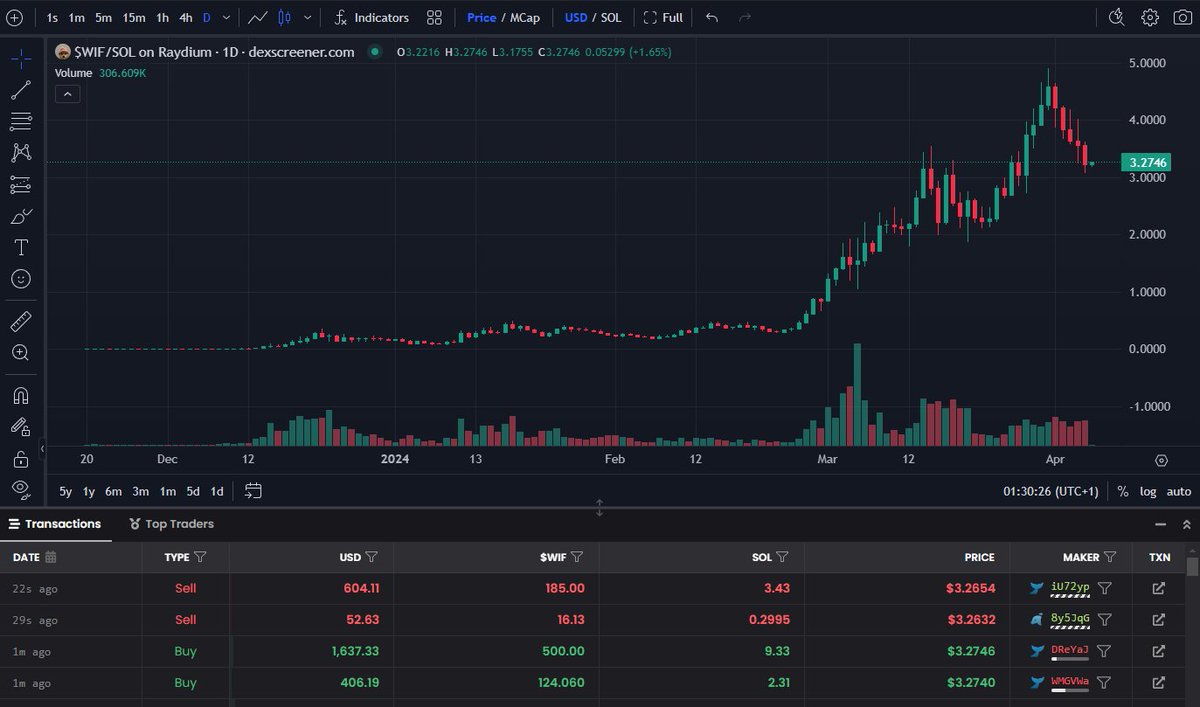The width and height of the screenshot is (1200, 707).
Task: Lock all drawings on the chart
Action: [x=20, y=458]
